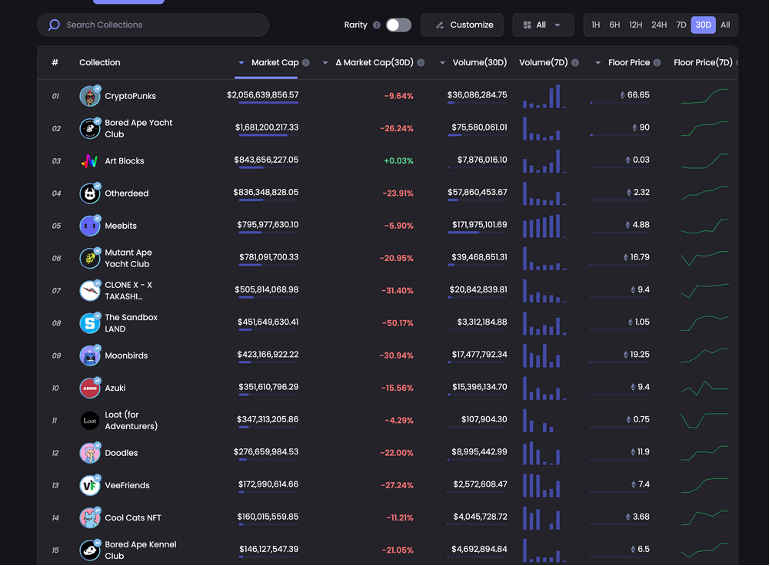Click the Market Cap info icon
Image resolution: width=770 pixels, height=566 pixels.
click(x=306, y=62)
